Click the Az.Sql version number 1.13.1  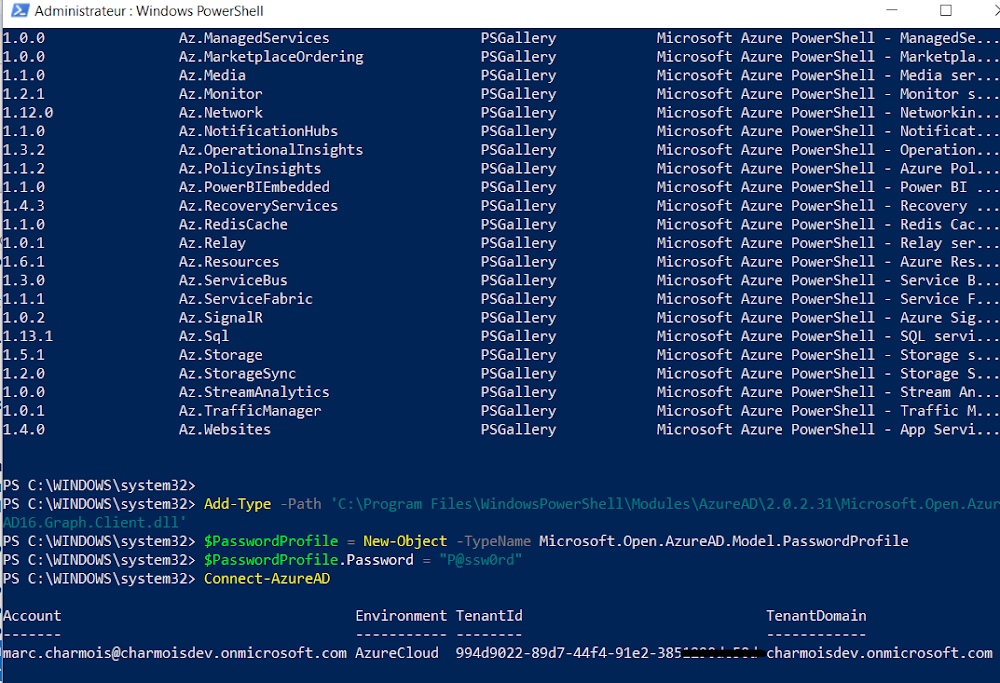click(28, 336)
